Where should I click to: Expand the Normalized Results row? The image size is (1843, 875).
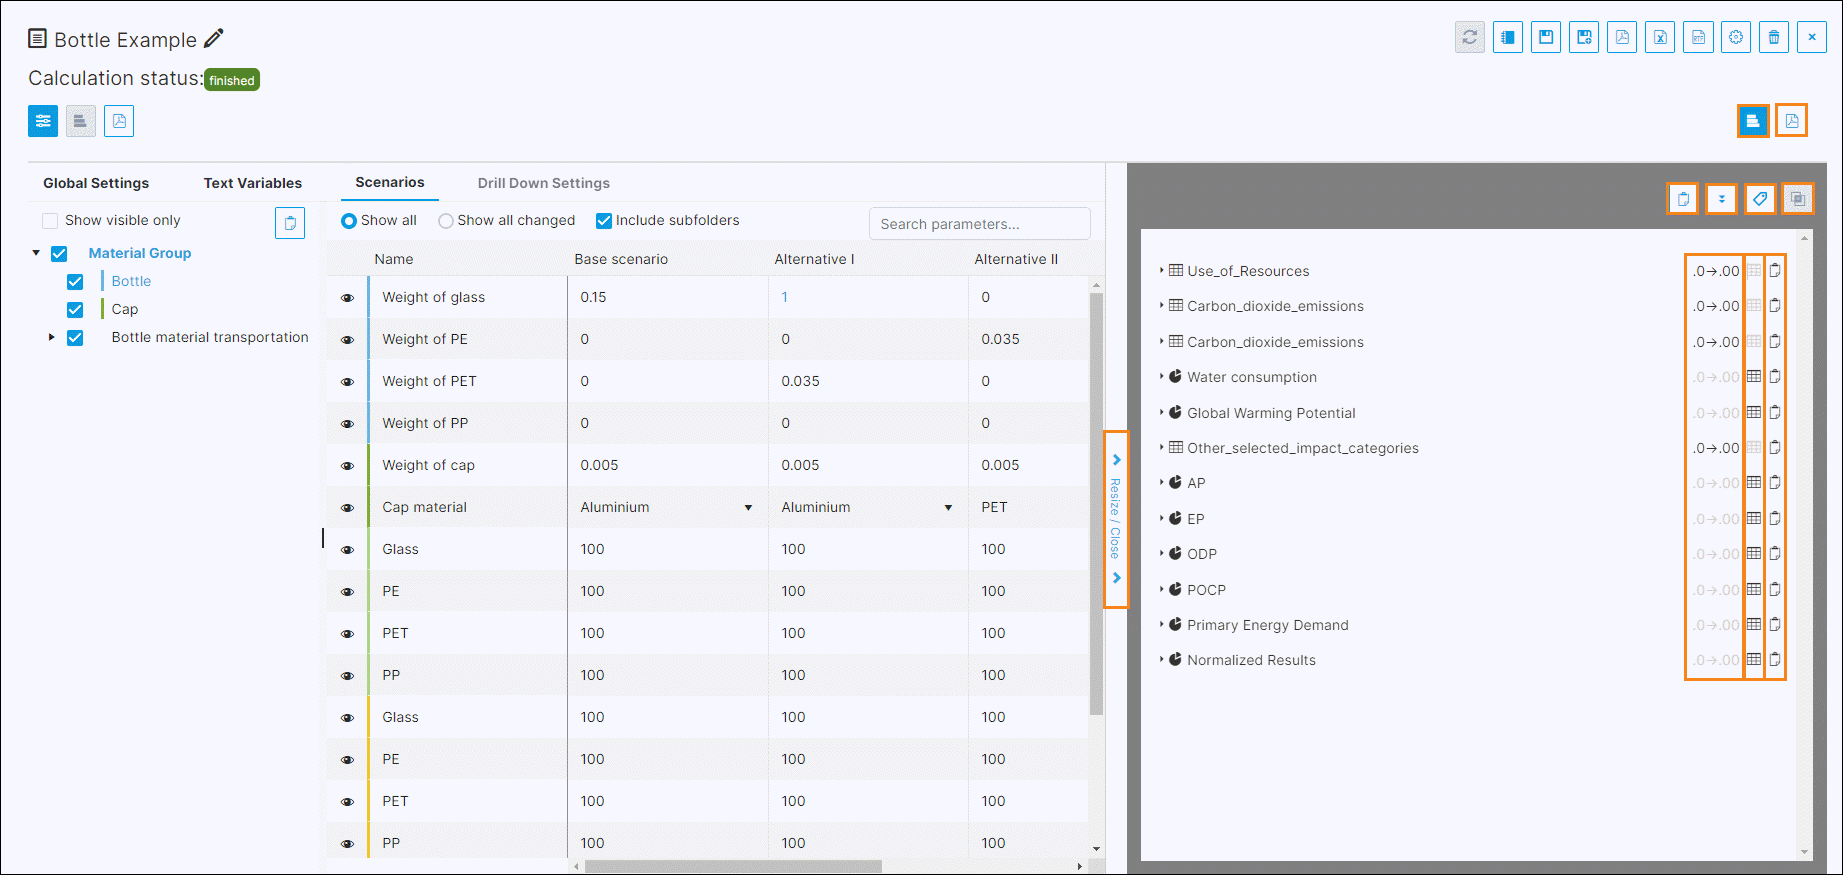pos(1162,659)
